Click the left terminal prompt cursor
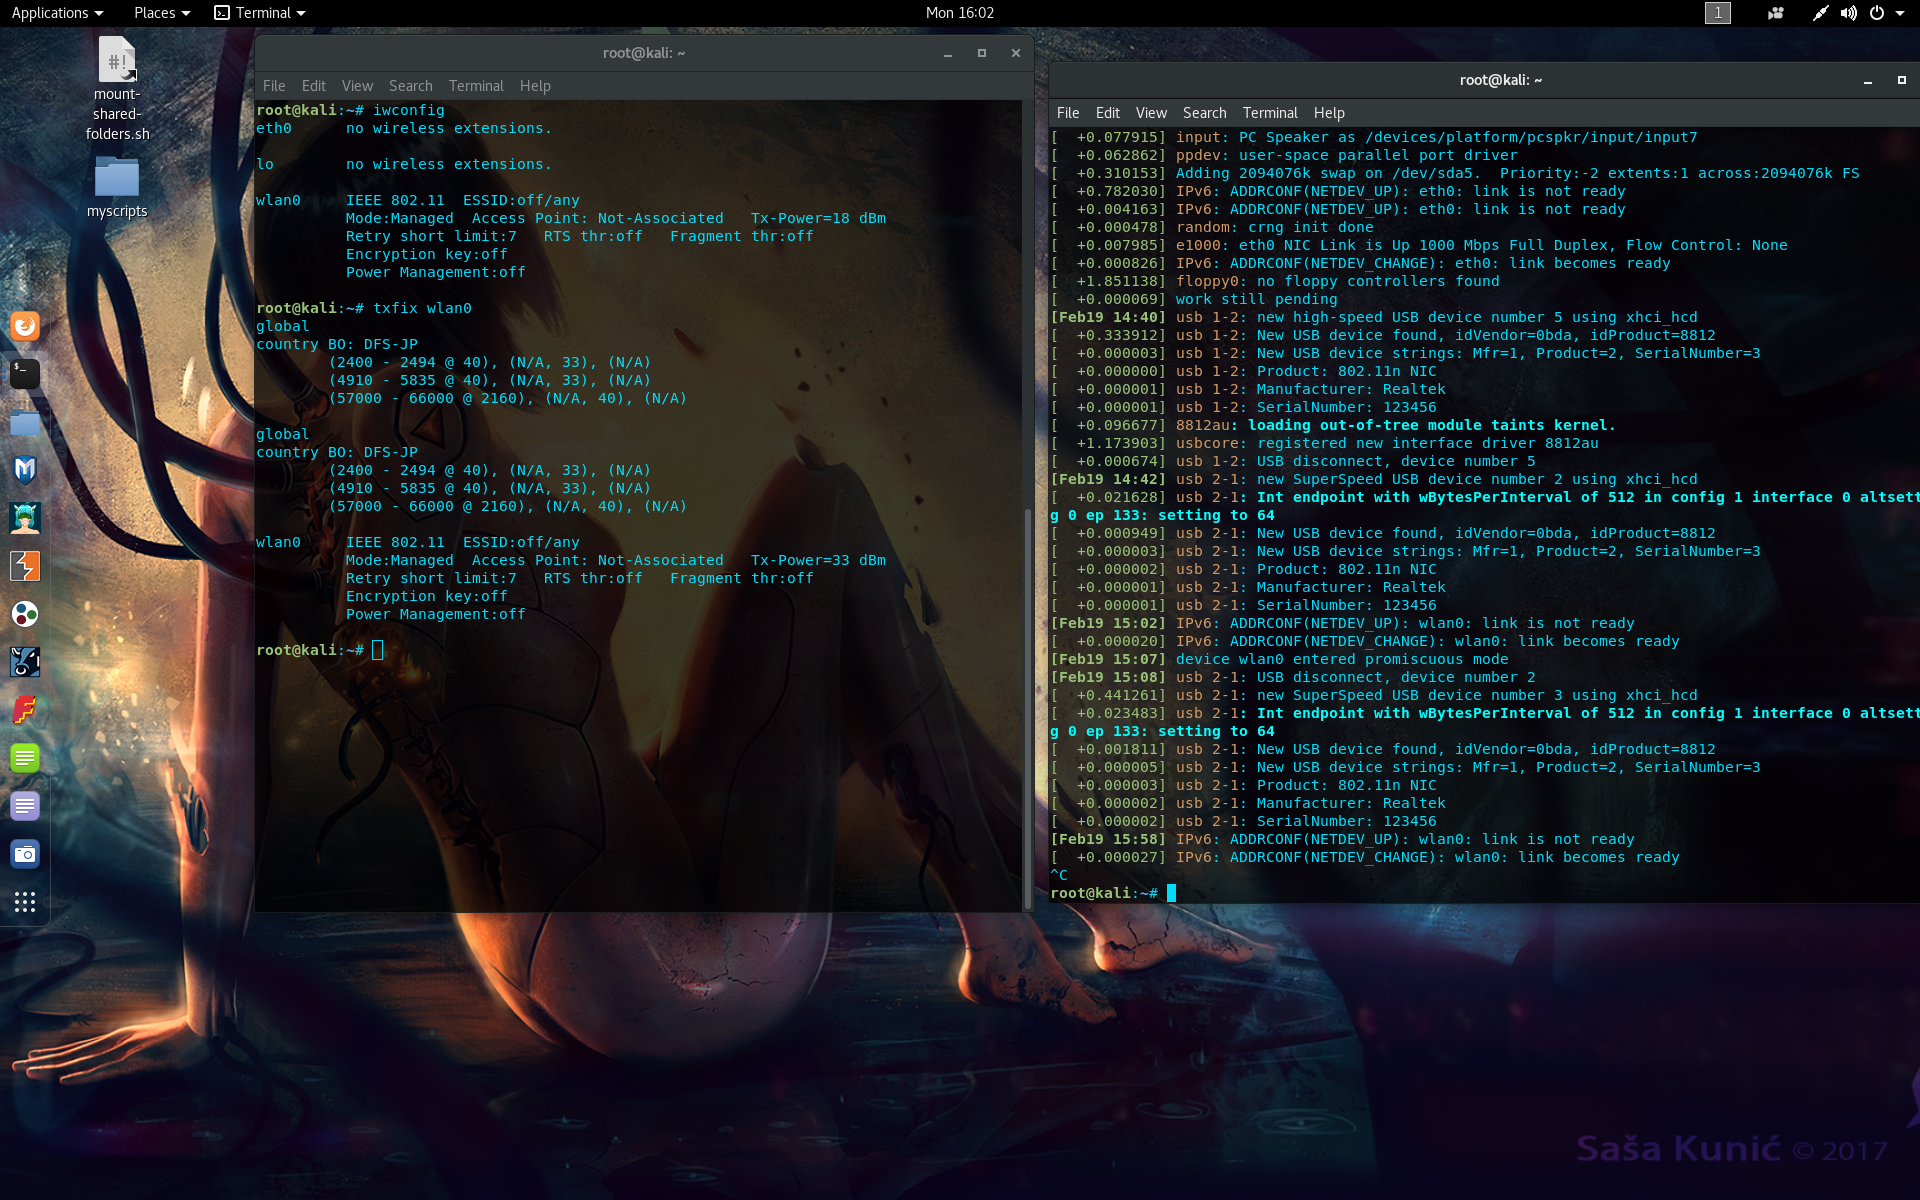The height and width of the screenshot is (1200, 1920). coord(378,650)
